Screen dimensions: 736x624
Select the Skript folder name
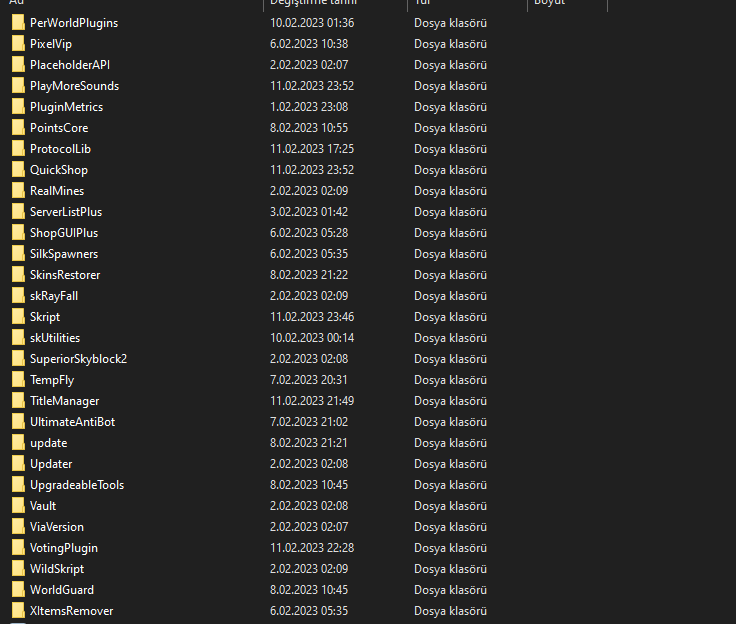coord(45,317)
